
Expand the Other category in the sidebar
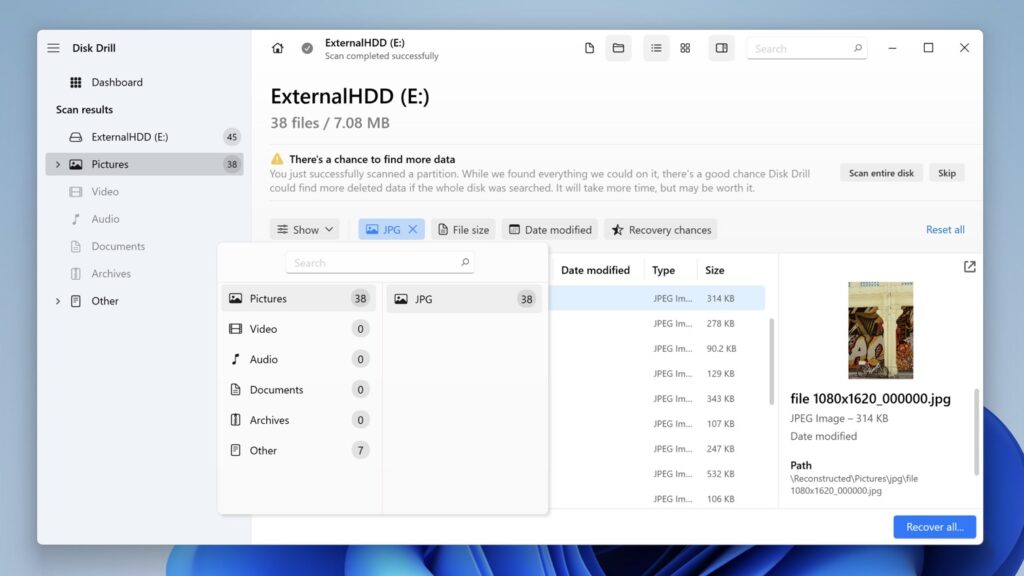(x=57, y=301)
